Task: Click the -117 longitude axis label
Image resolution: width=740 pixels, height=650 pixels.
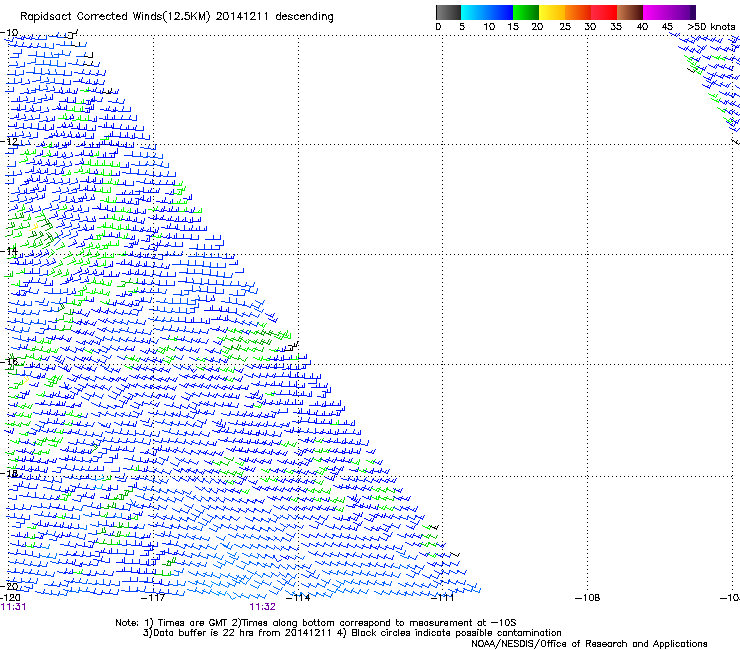Action: point(153,598)
